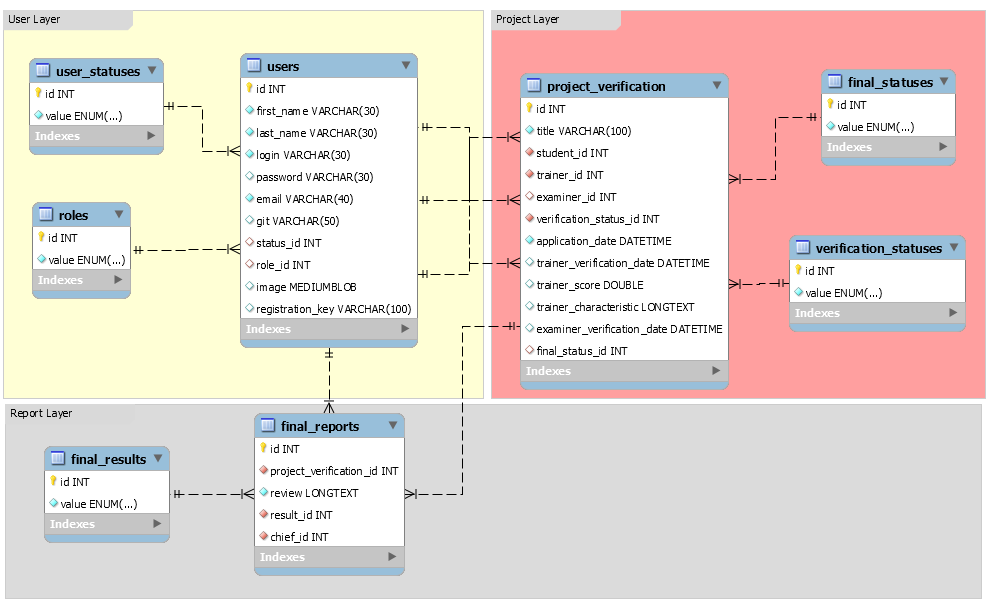1002x608 pixels.
Task: Collapse final_statuses table via header arrow
Action: point(944,81)
